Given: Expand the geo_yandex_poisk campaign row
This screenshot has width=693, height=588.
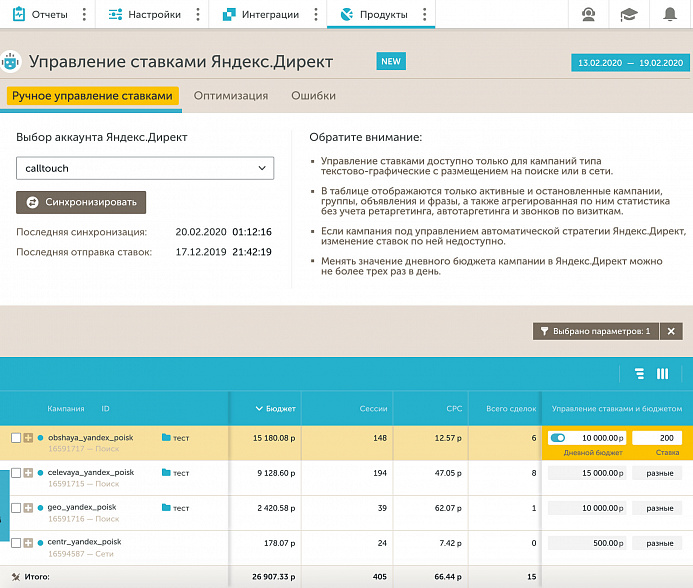Looking at the screenshot, I should (x=28, y=508).
